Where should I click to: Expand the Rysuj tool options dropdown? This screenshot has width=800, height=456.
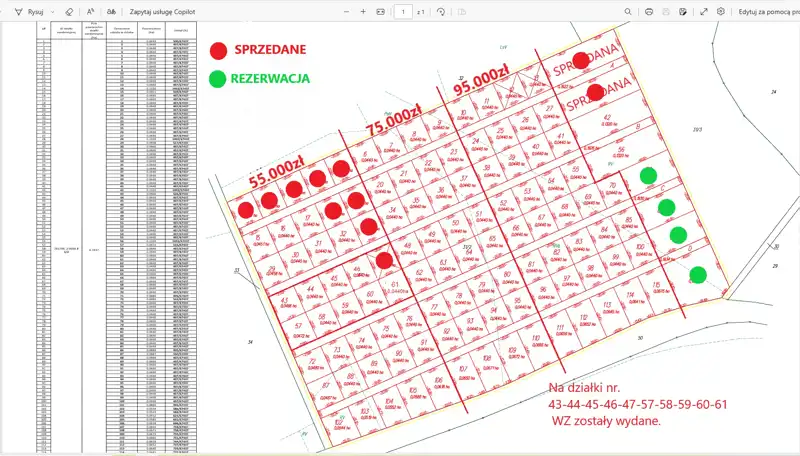[52, 11]
